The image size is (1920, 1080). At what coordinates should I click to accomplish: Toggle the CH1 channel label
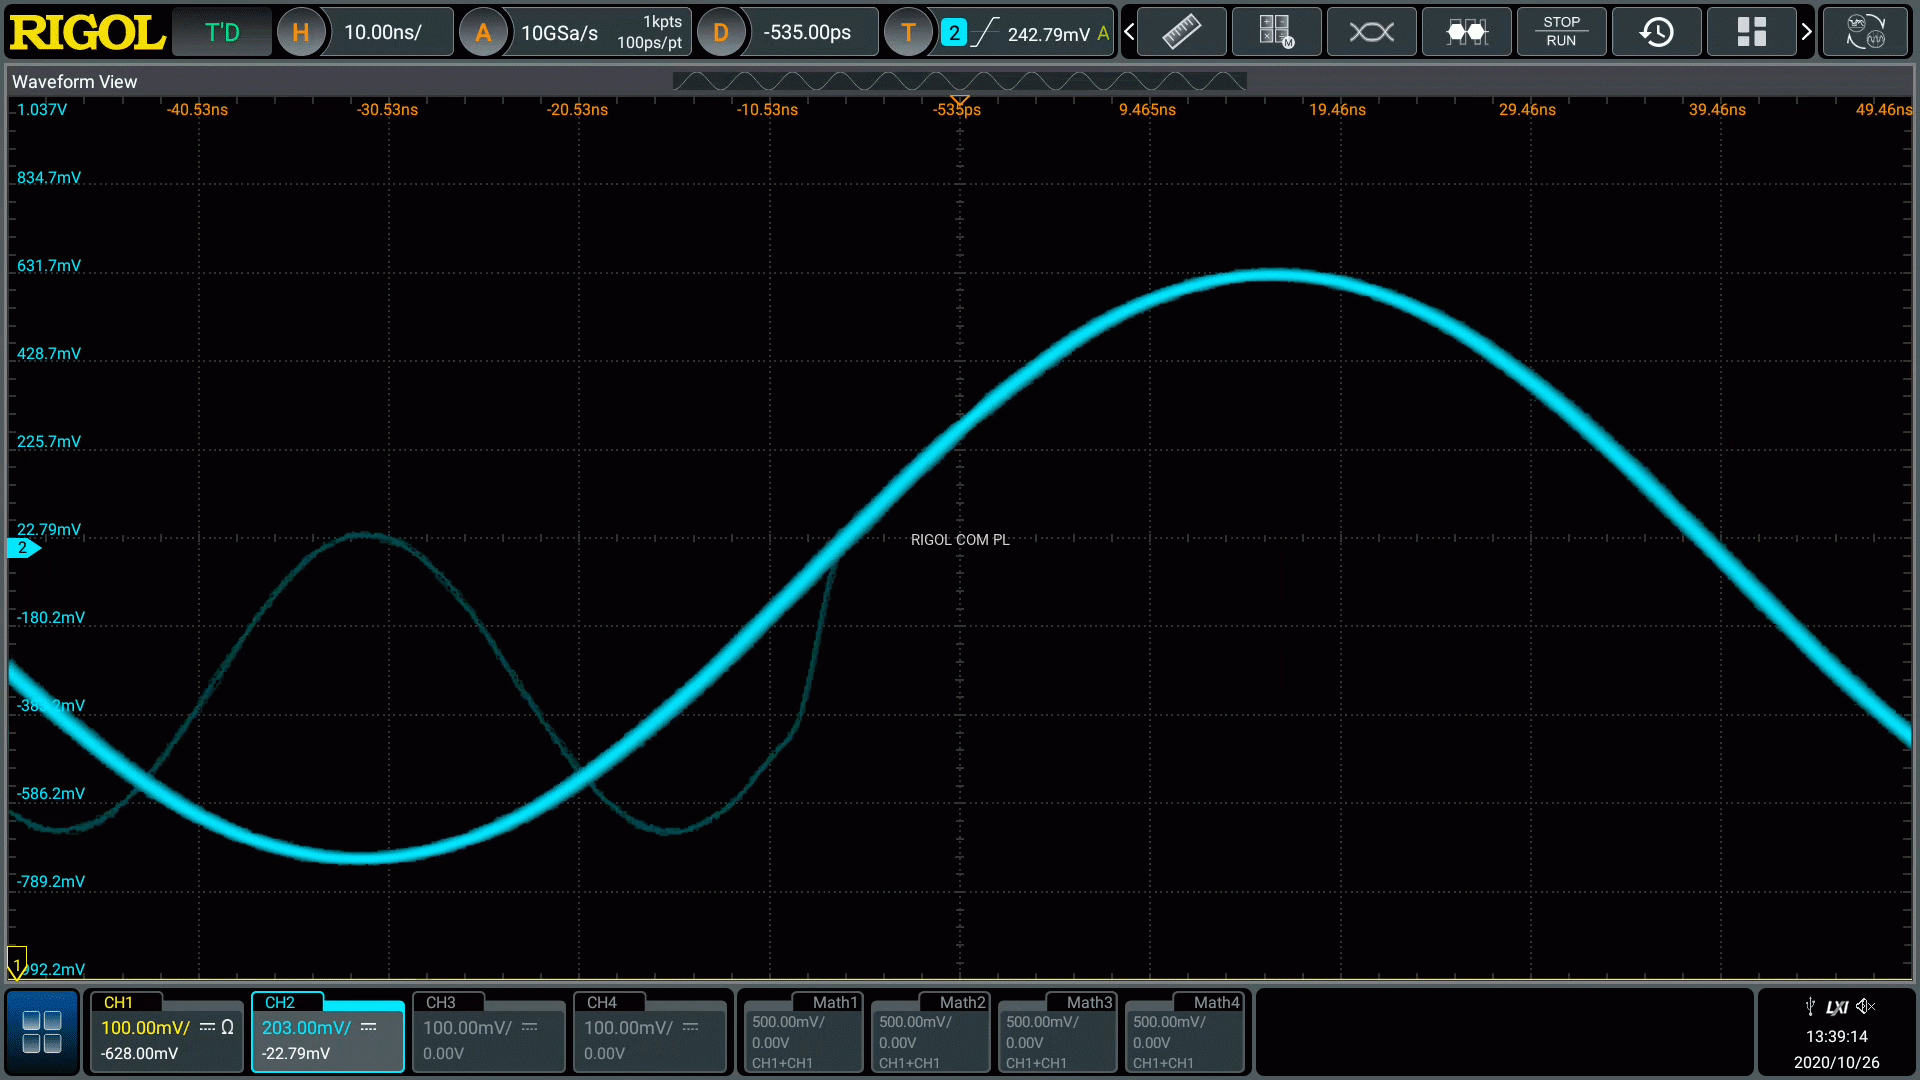click(118, 1002)
